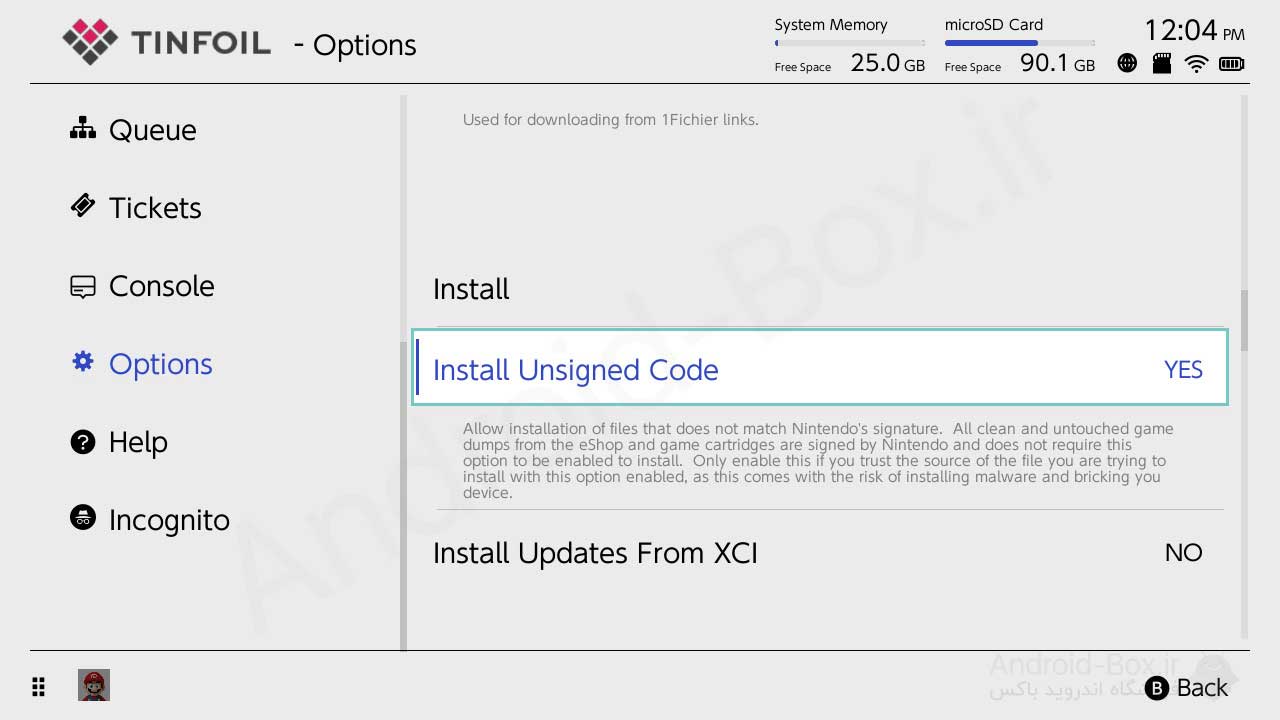Click the microSD Card storage bar
Image resolution: width=1280 pixels, height=720 pixels.
1019,43
